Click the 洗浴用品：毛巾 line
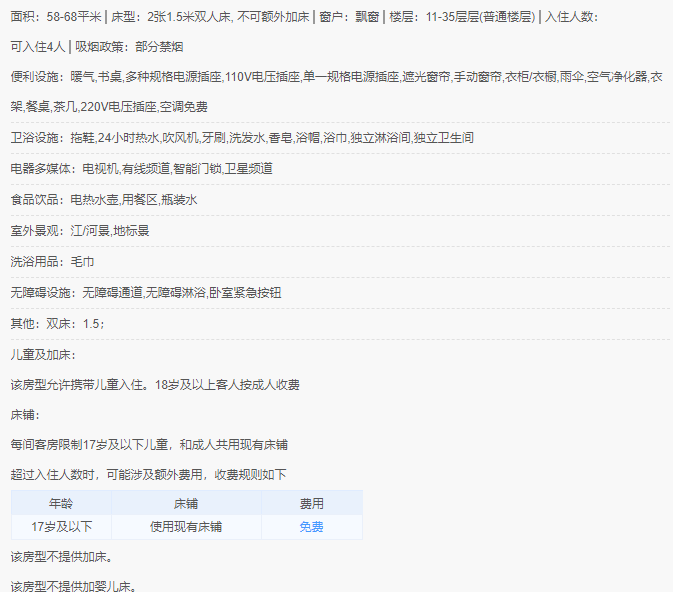 [52, 261]
